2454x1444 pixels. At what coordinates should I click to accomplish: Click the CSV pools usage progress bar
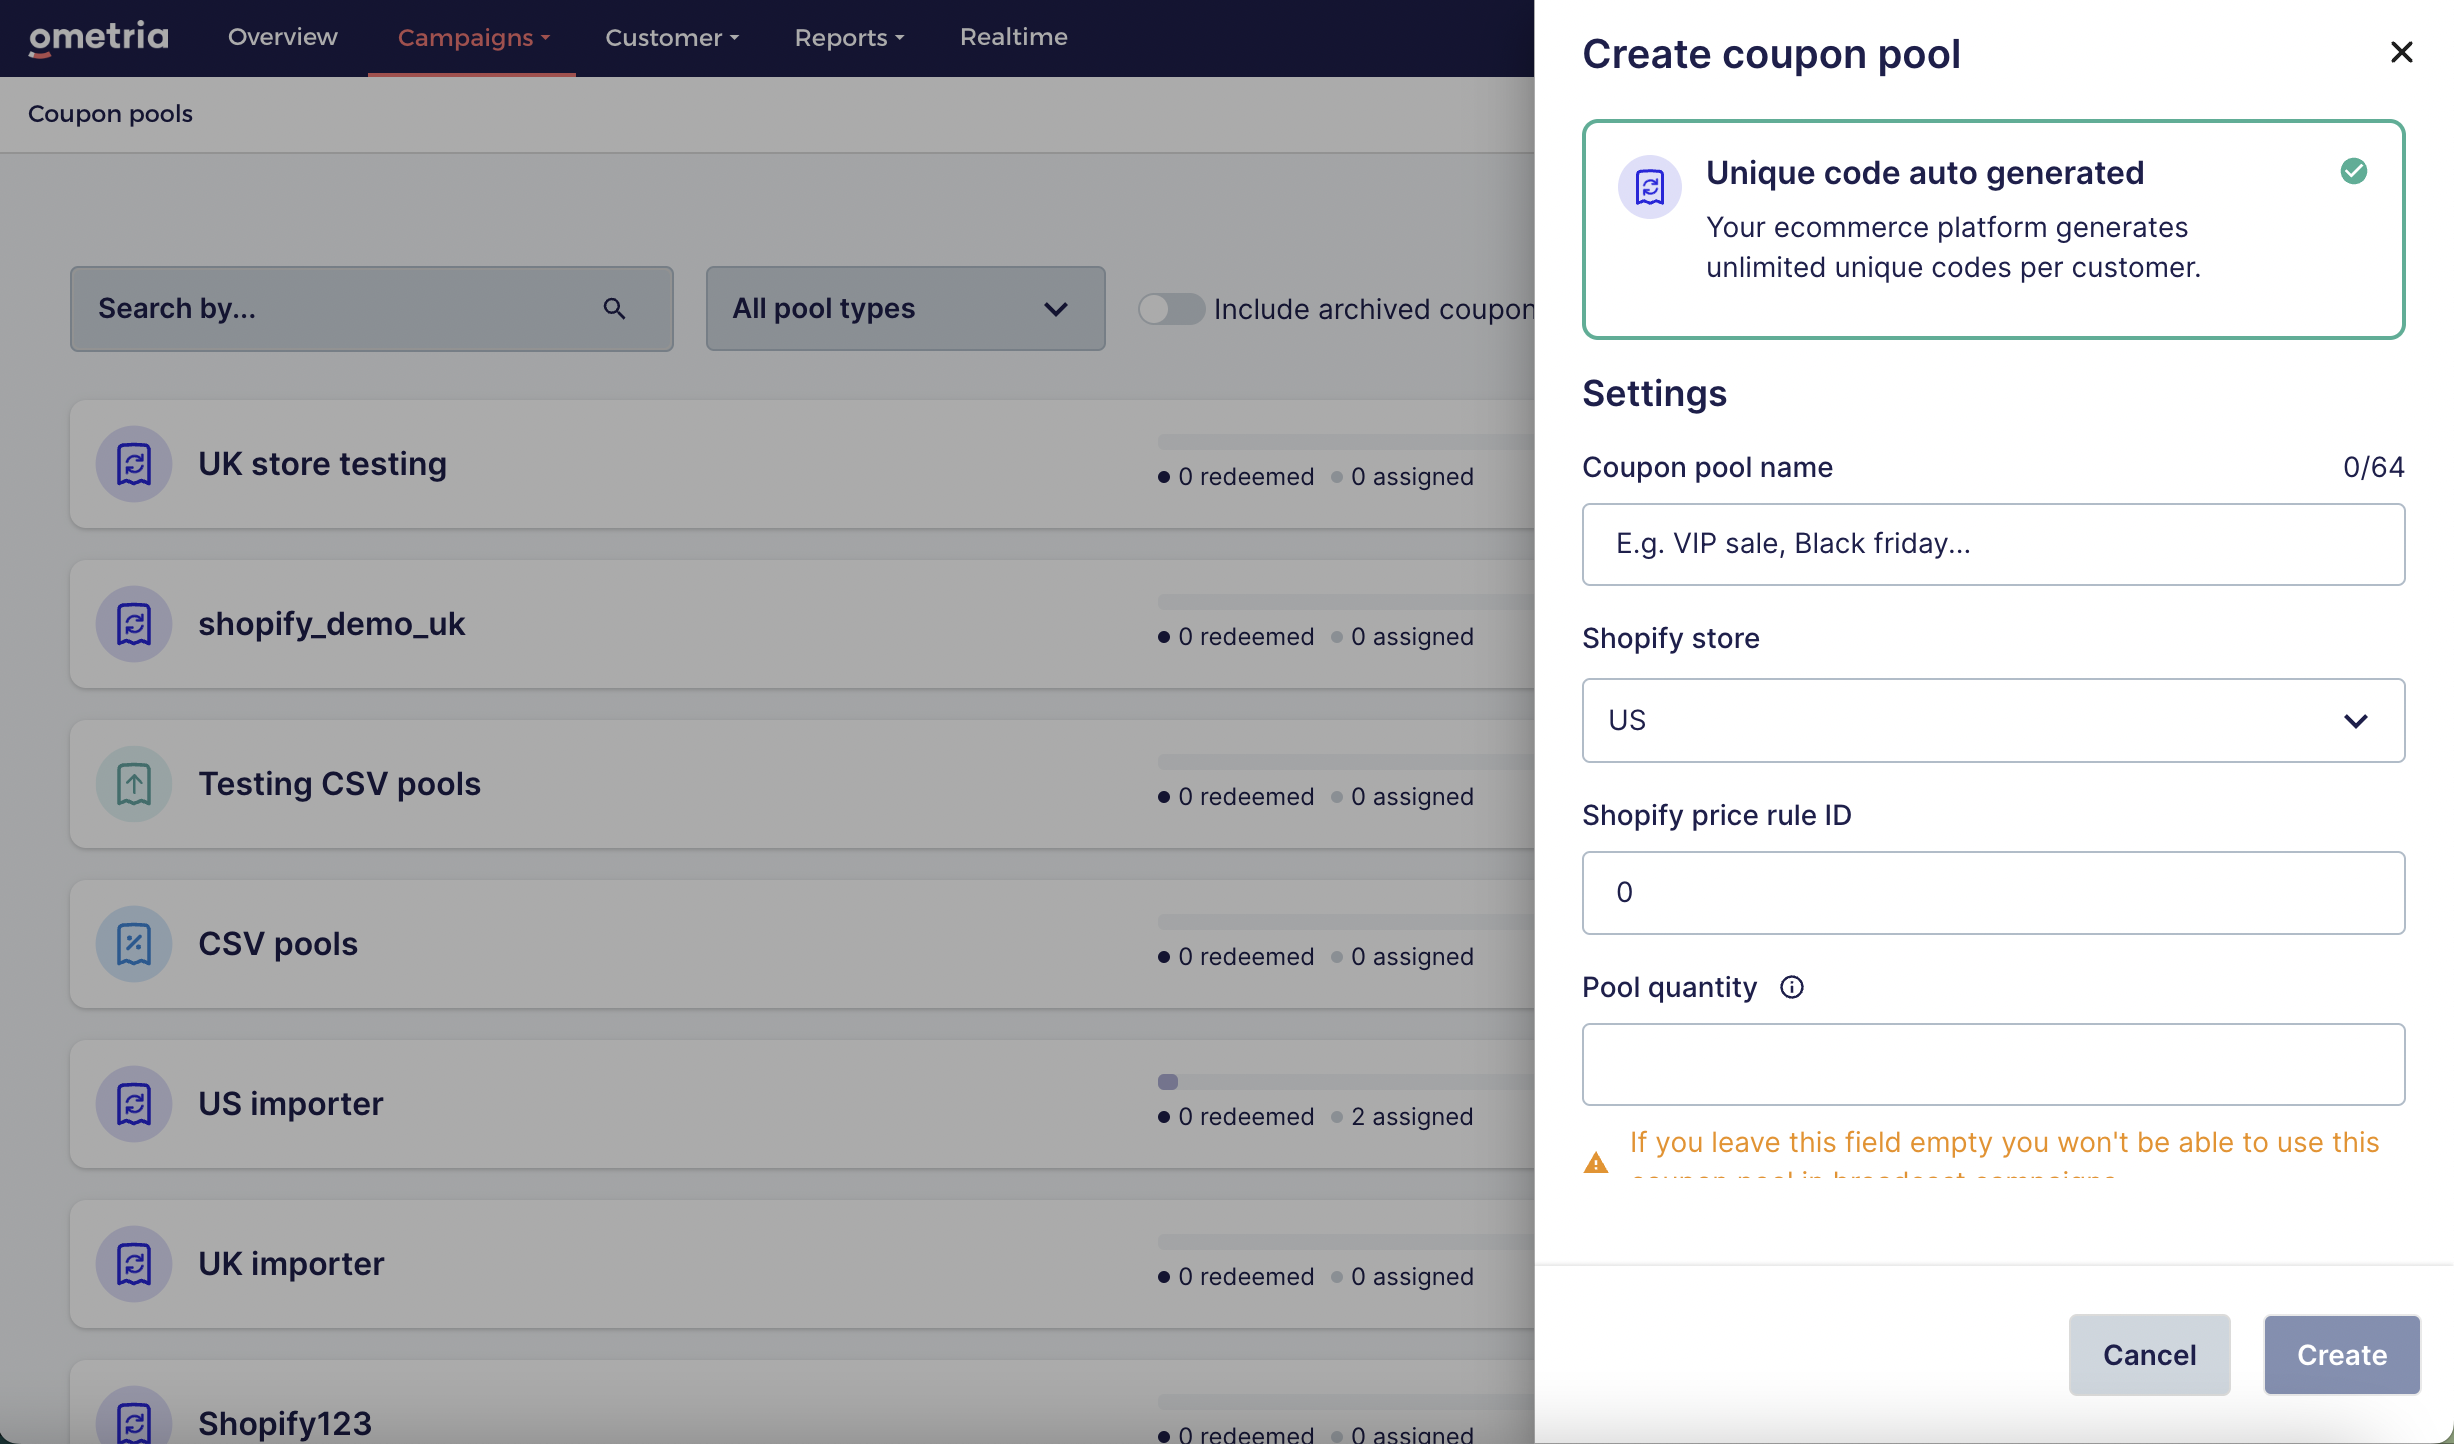pos(1346,922)
